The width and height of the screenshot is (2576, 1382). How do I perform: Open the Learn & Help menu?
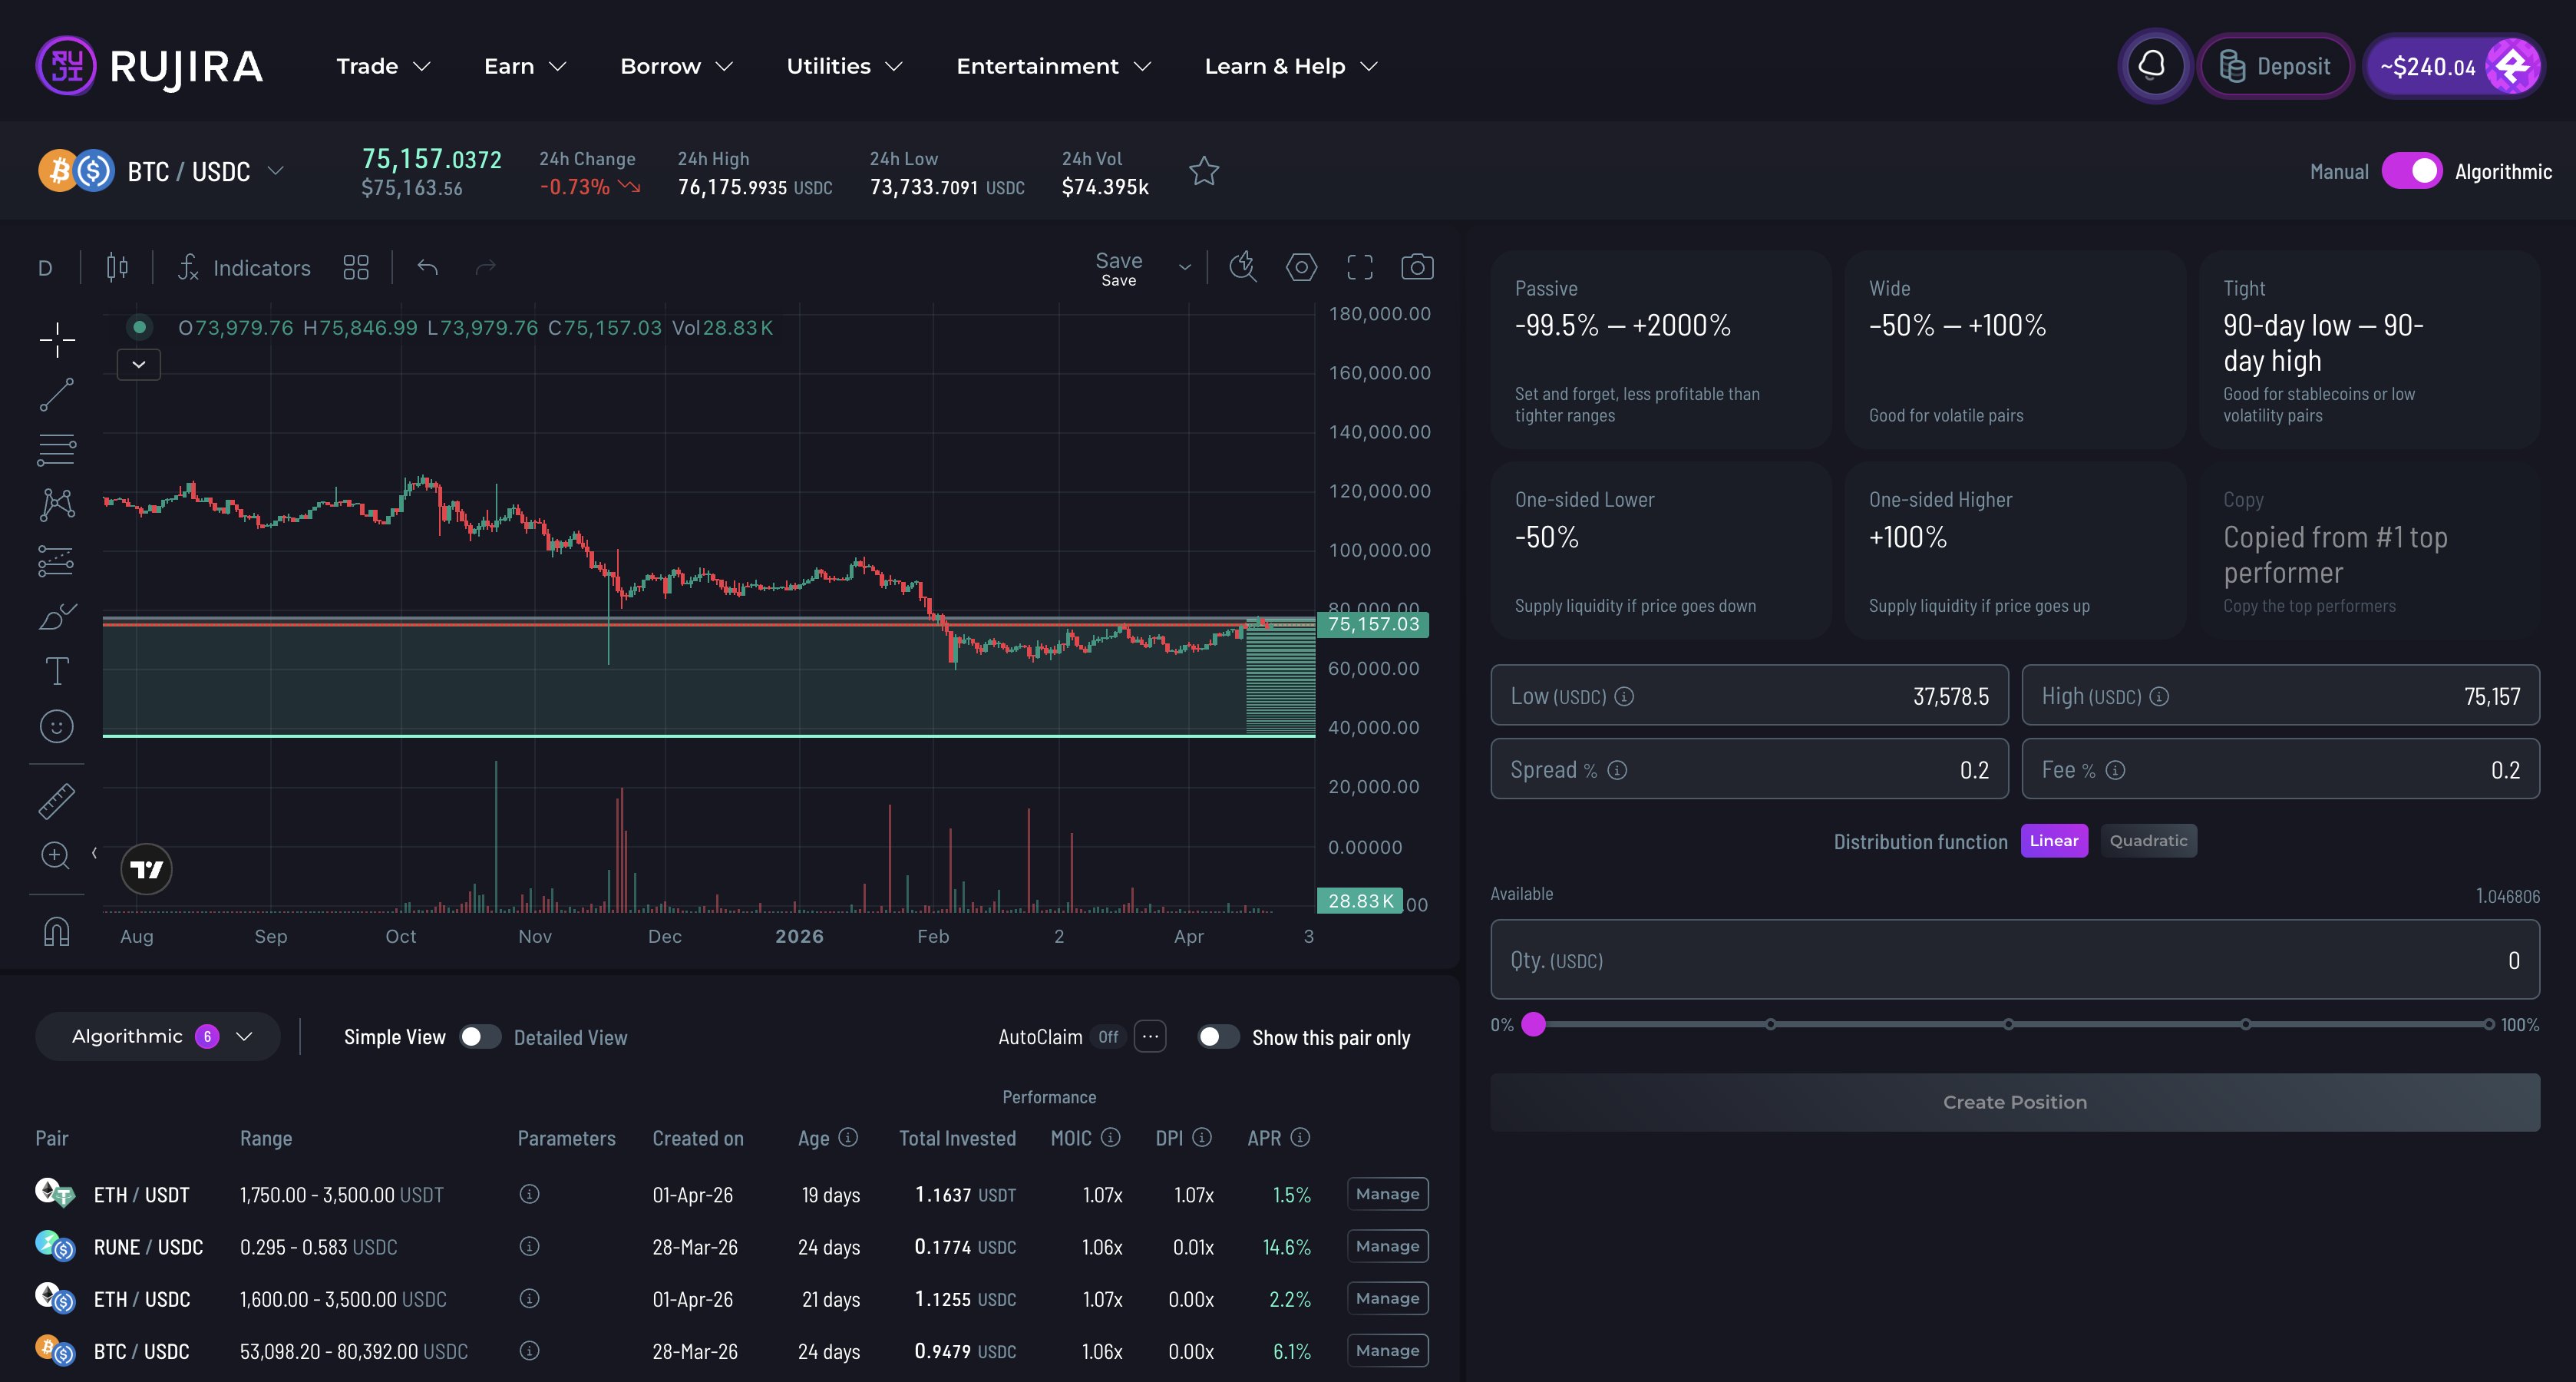[x=1291, y=66]
